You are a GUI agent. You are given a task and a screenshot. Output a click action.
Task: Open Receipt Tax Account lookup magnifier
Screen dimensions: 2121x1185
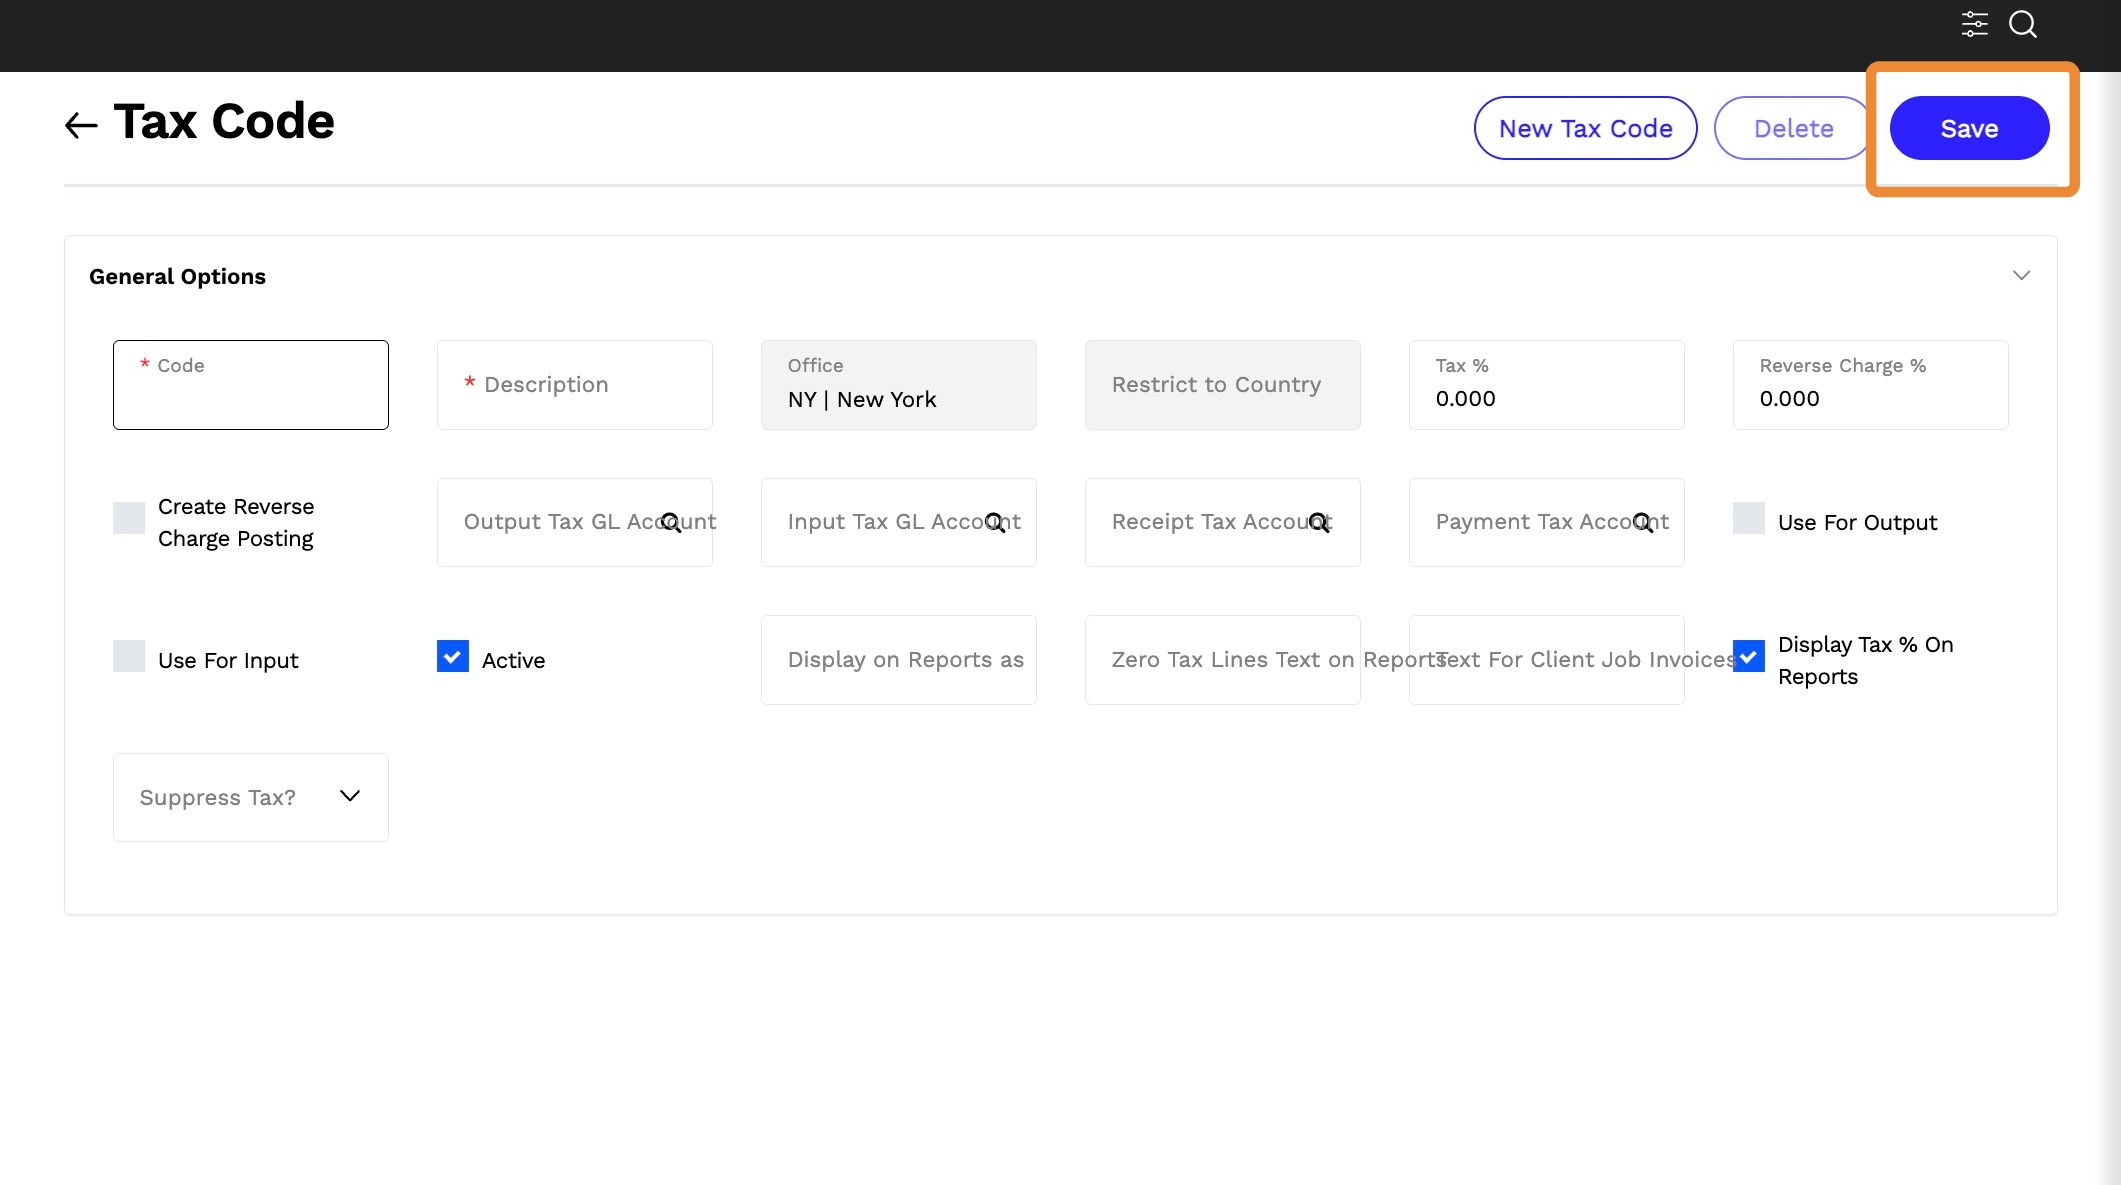tap(1319, 522)
